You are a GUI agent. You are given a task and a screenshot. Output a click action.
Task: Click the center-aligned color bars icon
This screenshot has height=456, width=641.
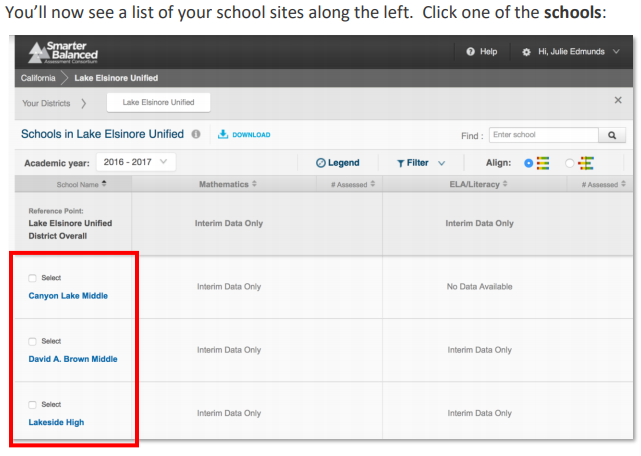(x=586, y=163)
